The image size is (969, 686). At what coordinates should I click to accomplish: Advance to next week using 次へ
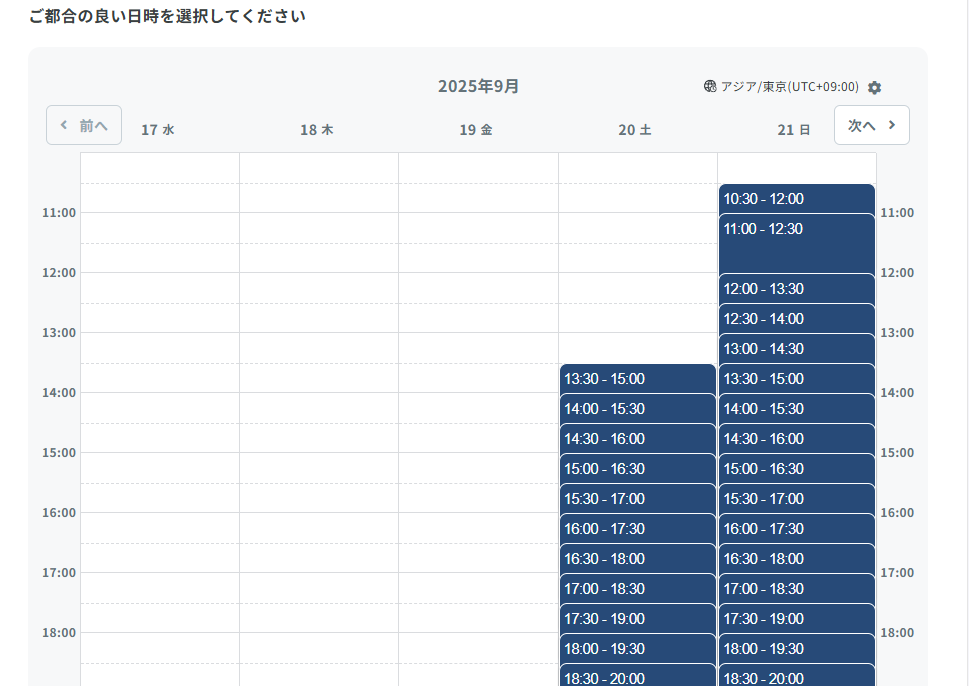(x=871, y=124)
